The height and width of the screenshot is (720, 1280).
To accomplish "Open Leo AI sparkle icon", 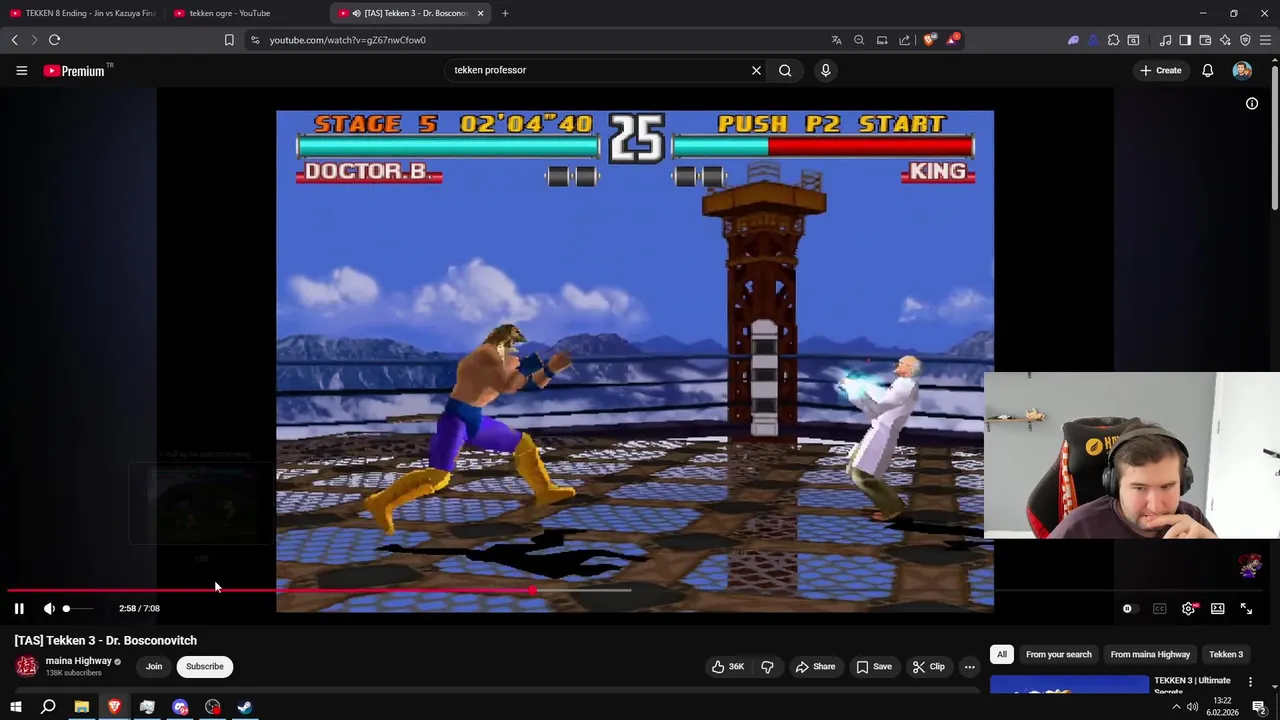I will coord(1225,40).
